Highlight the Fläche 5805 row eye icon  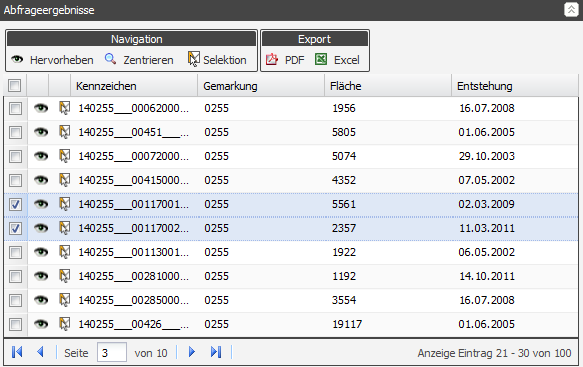pyautogui.click(x=41, y=132)
